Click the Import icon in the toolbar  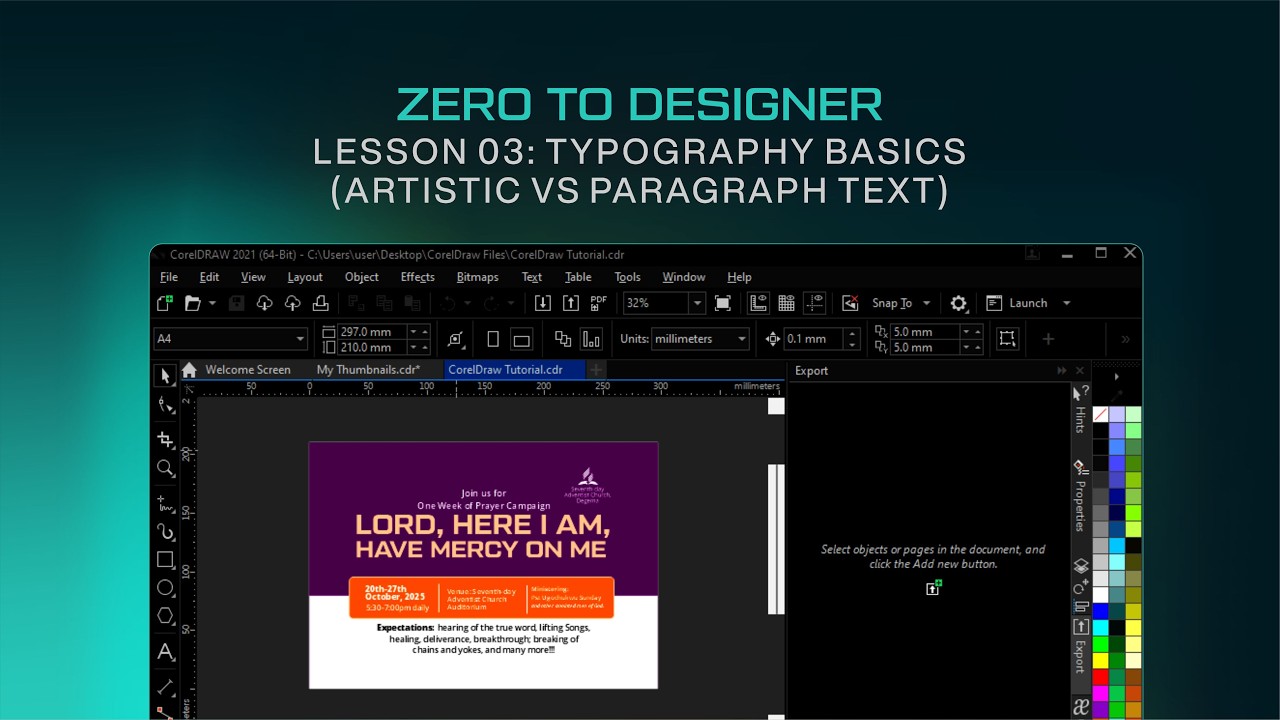coord(542,303)
